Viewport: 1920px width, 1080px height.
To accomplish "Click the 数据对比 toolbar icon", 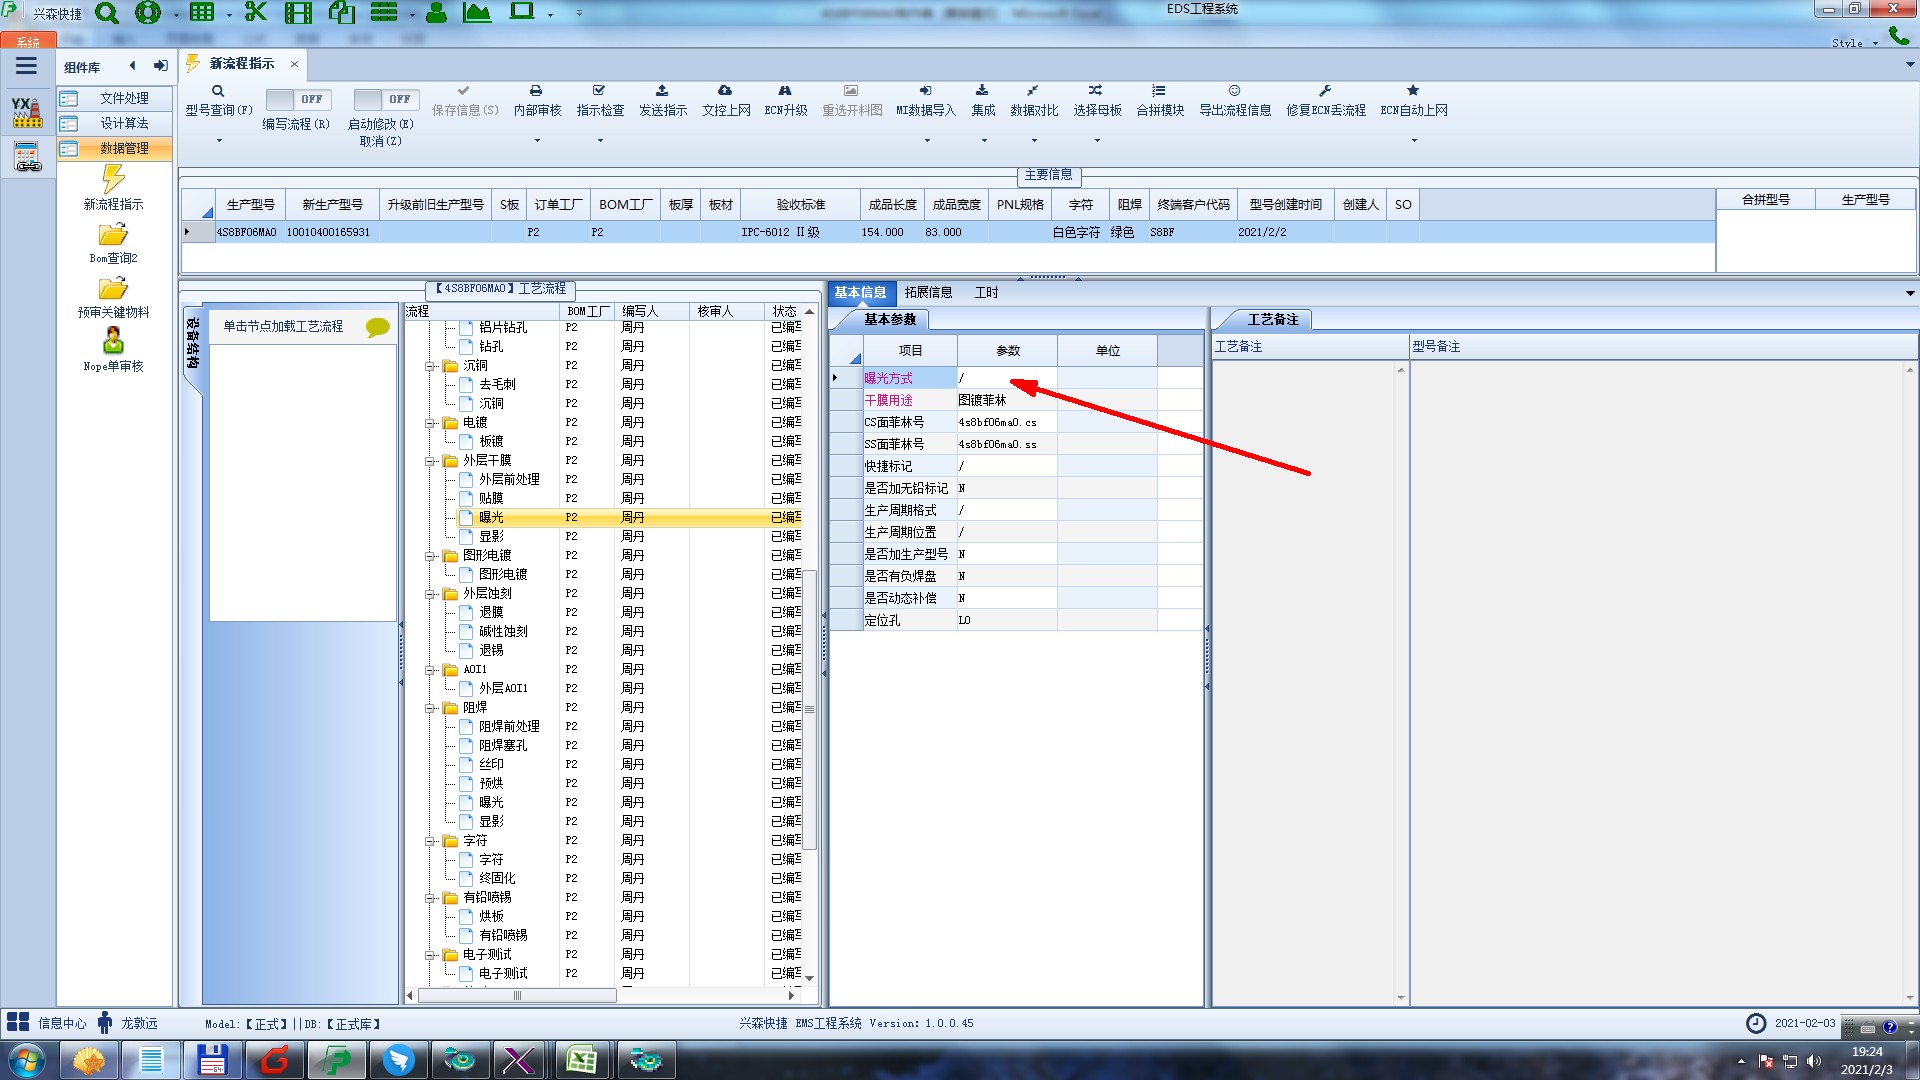I will (x=1033, y=91).
